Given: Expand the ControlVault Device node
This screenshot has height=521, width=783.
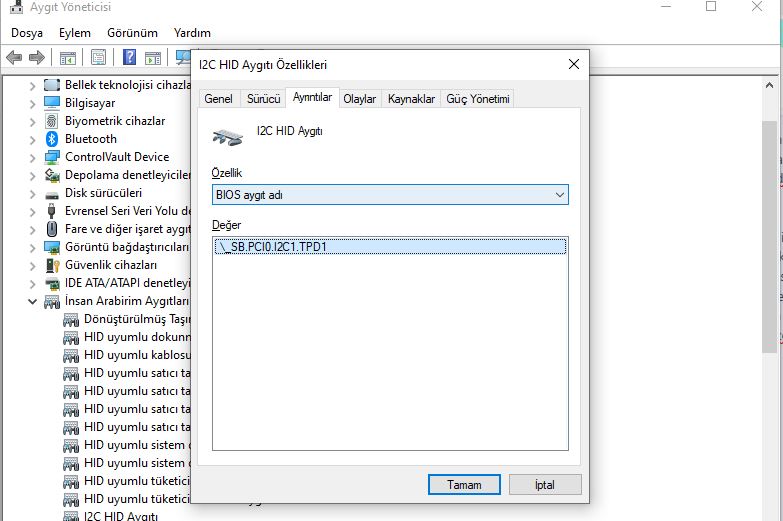Looking at the screenshot, I should tap(32, 158).
